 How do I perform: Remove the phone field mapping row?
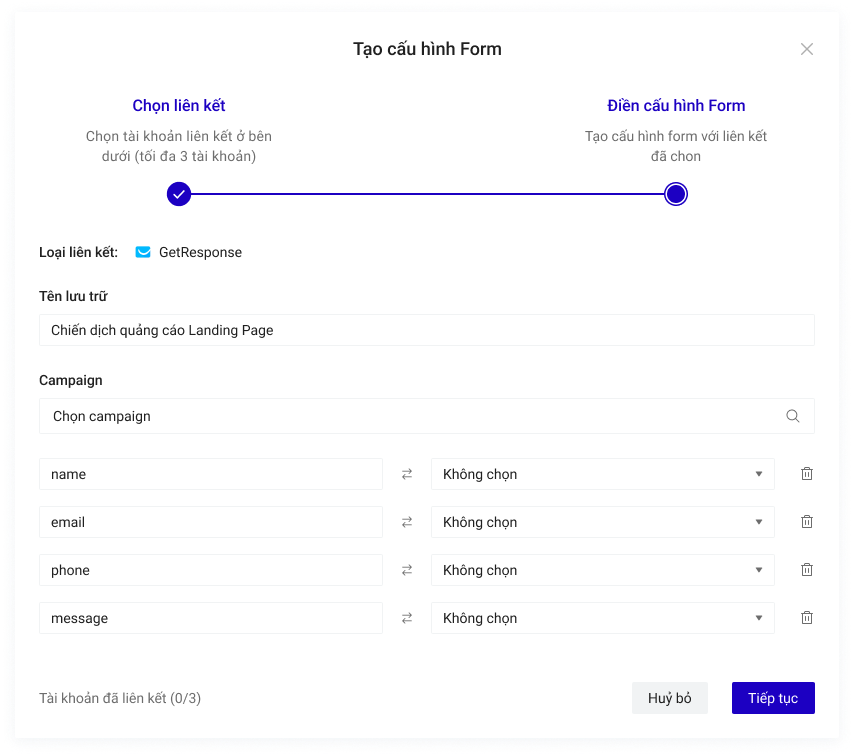click(806, 570)
